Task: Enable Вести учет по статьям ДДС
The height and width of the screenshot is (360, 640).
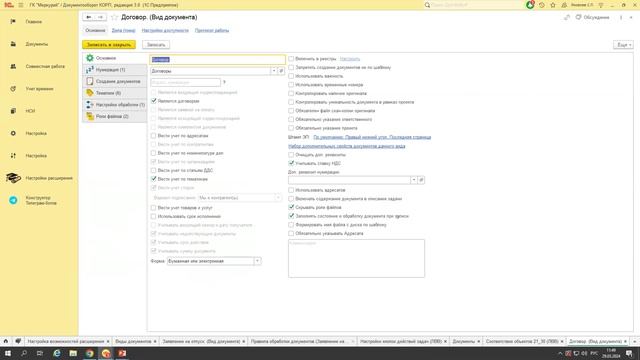Action: coord(154,170)
